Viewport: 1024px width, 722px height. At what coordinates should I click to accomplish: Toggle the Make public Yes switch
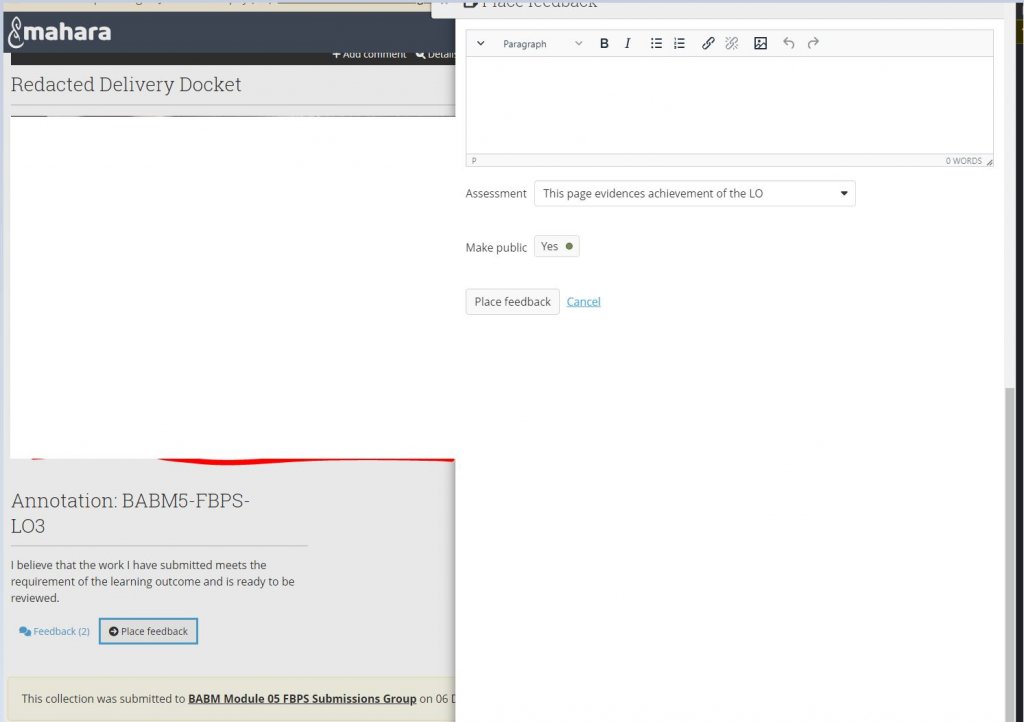(557, 247)
